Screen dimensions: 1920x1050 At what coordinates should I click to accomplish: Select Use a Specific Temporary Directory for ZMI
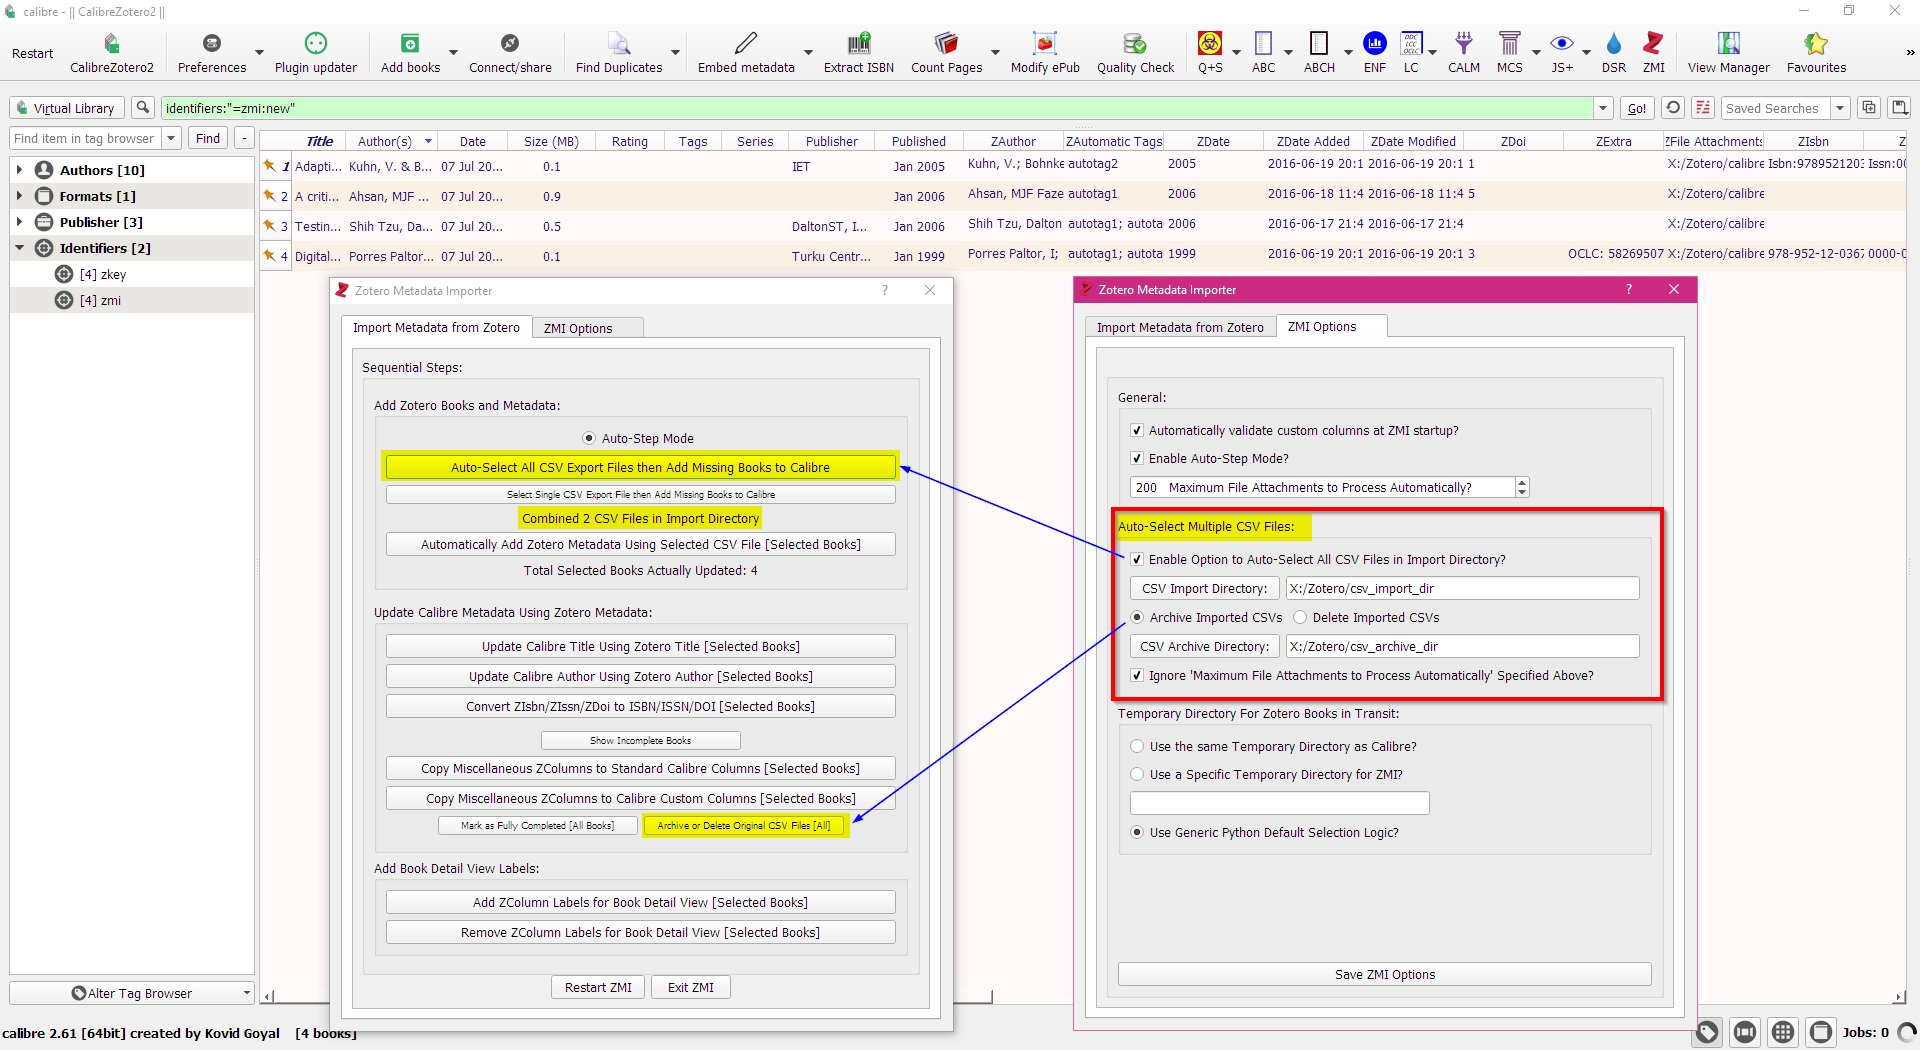(1137, 775)
